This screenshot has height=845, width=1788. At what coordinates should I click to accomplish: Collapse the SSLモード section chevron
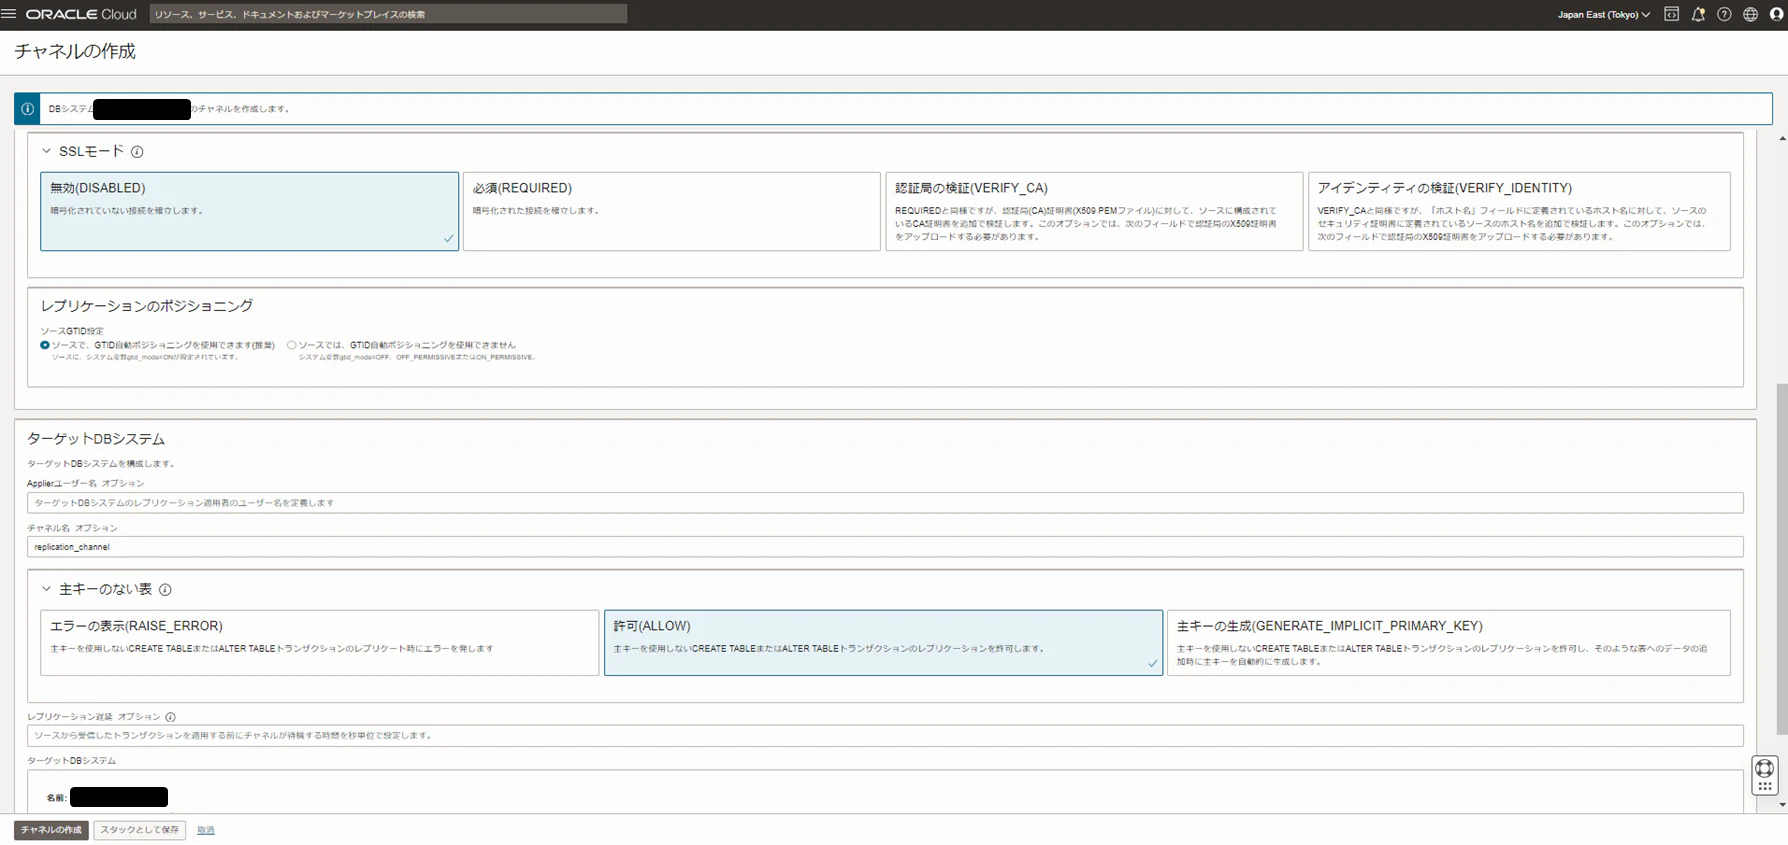46,151
